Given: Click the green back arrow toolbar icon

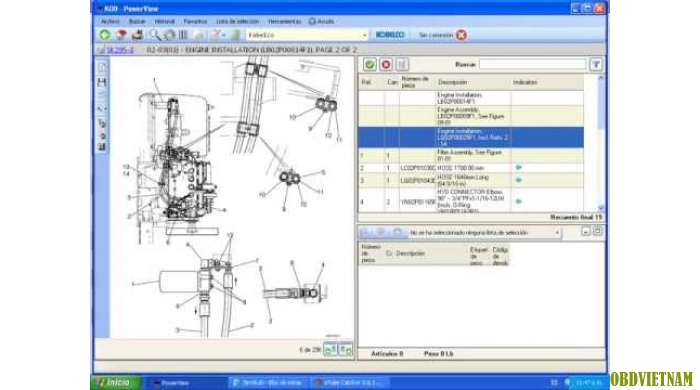Looking at the screenshot, I should pos(105,35).
